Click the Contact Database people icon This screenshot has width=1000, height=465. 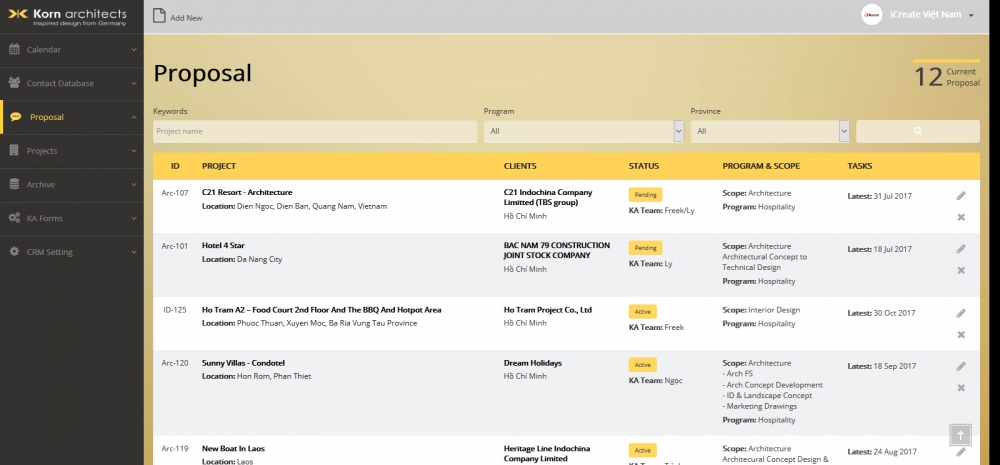(x=14, y=83)
